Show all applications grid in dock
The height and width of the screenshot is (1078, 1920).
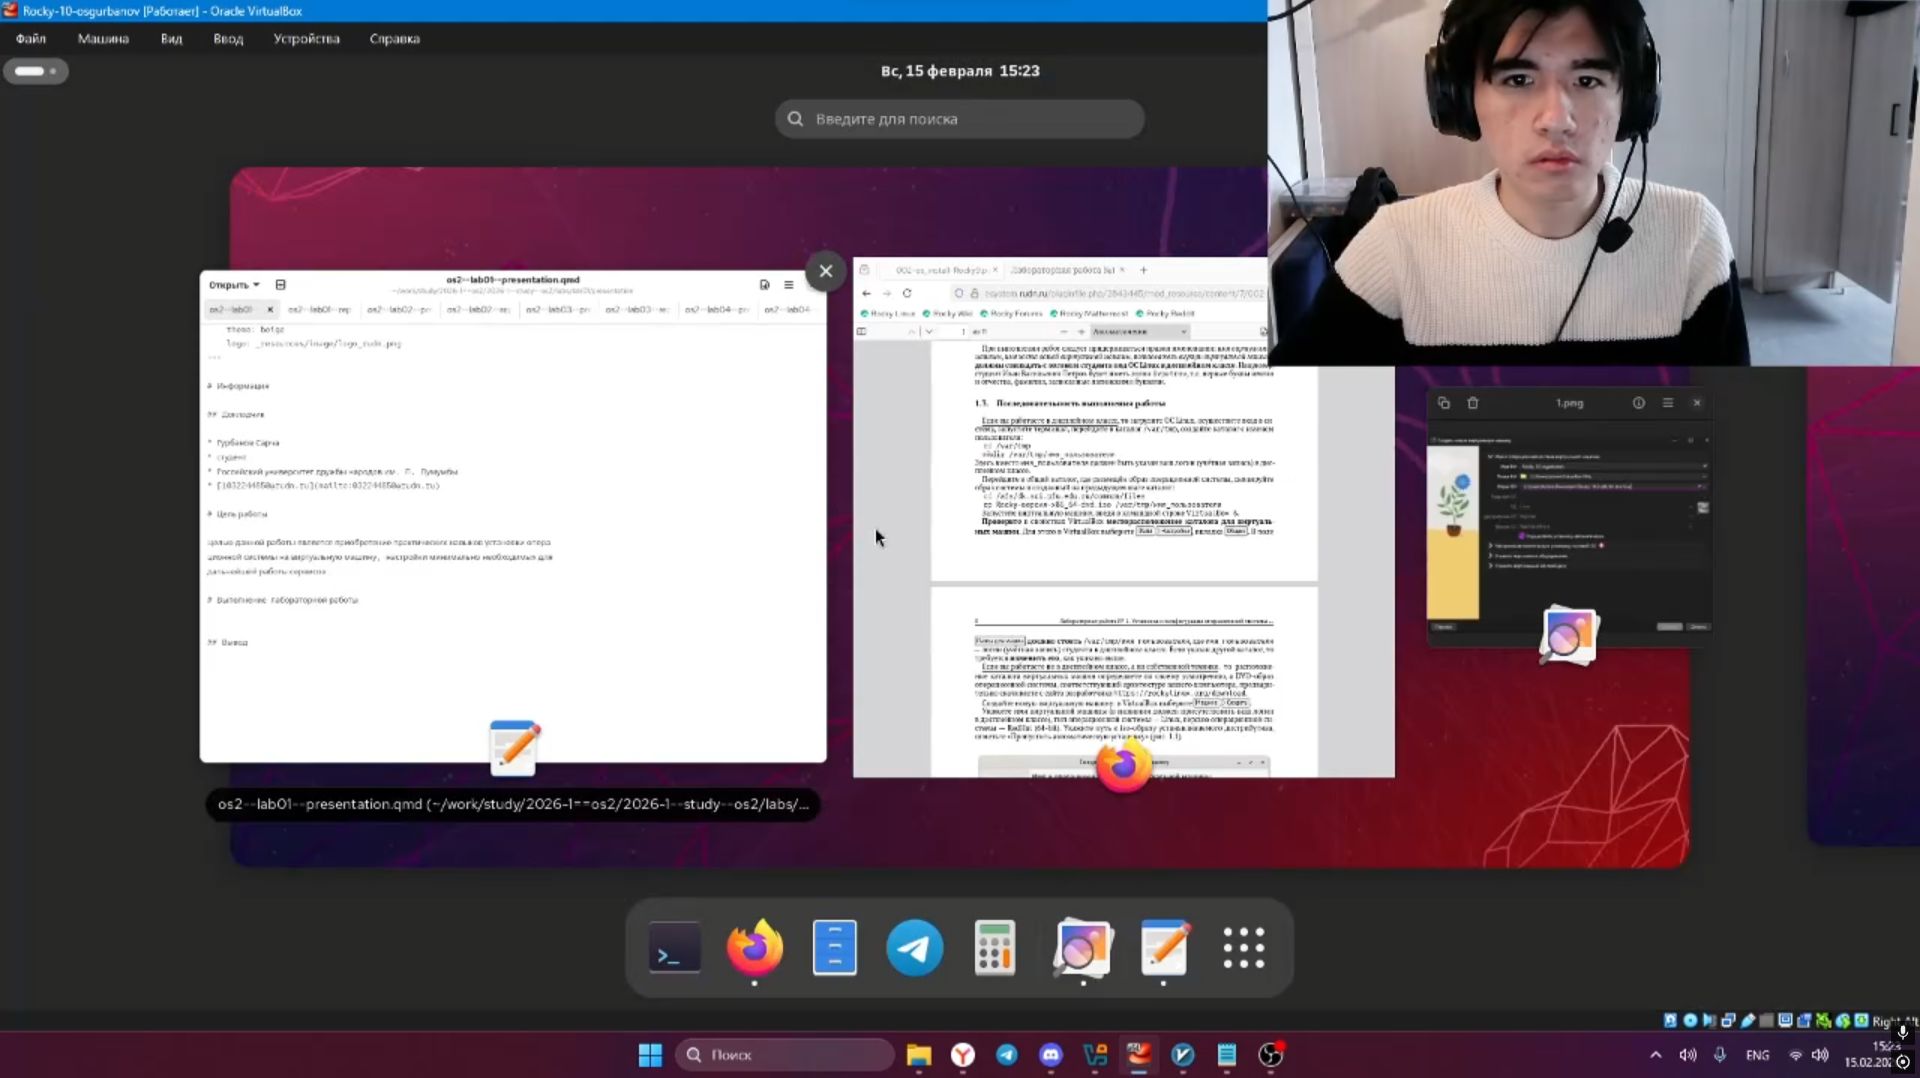1244,947
